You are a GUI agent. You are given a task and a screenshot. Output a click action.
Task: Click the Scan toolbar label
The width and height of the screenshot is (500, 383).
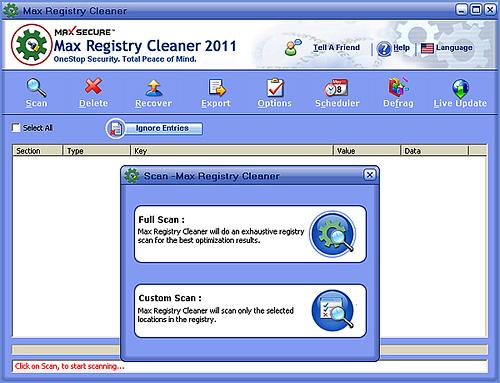pyautogui.click(x=37, y=103)
